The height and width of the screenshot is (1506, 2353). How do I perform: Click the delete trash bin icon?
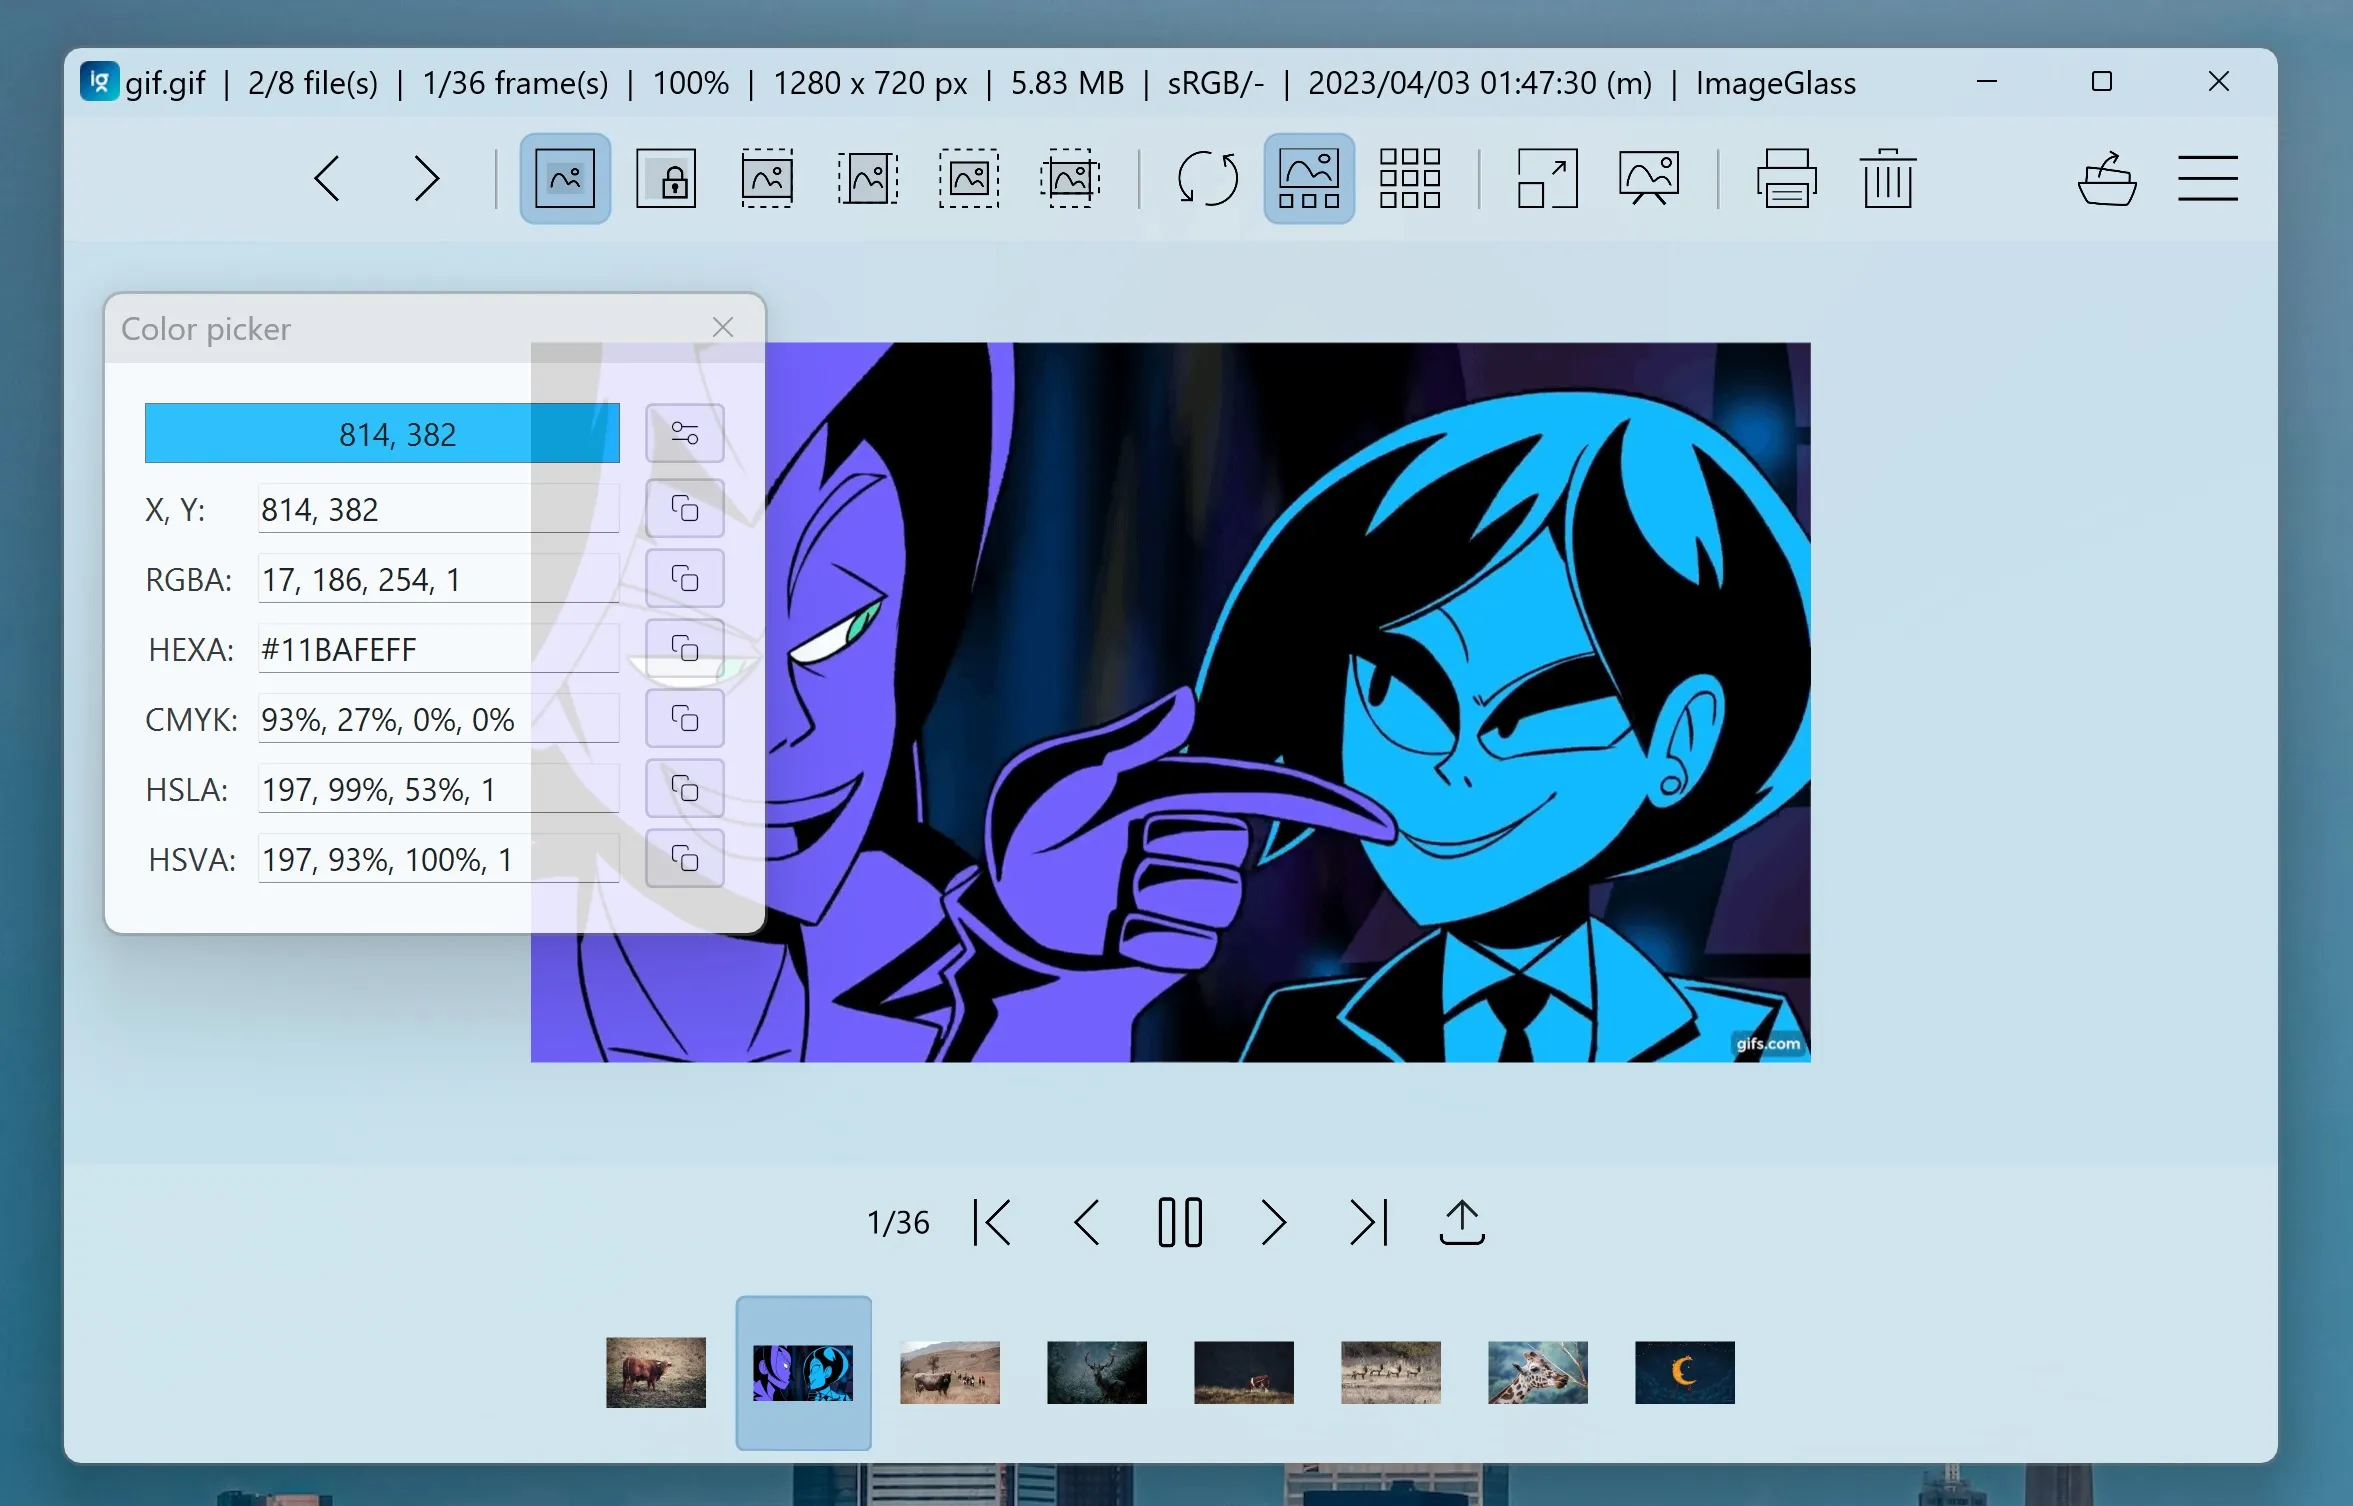pyautogui.click(x=1887, y=179)
